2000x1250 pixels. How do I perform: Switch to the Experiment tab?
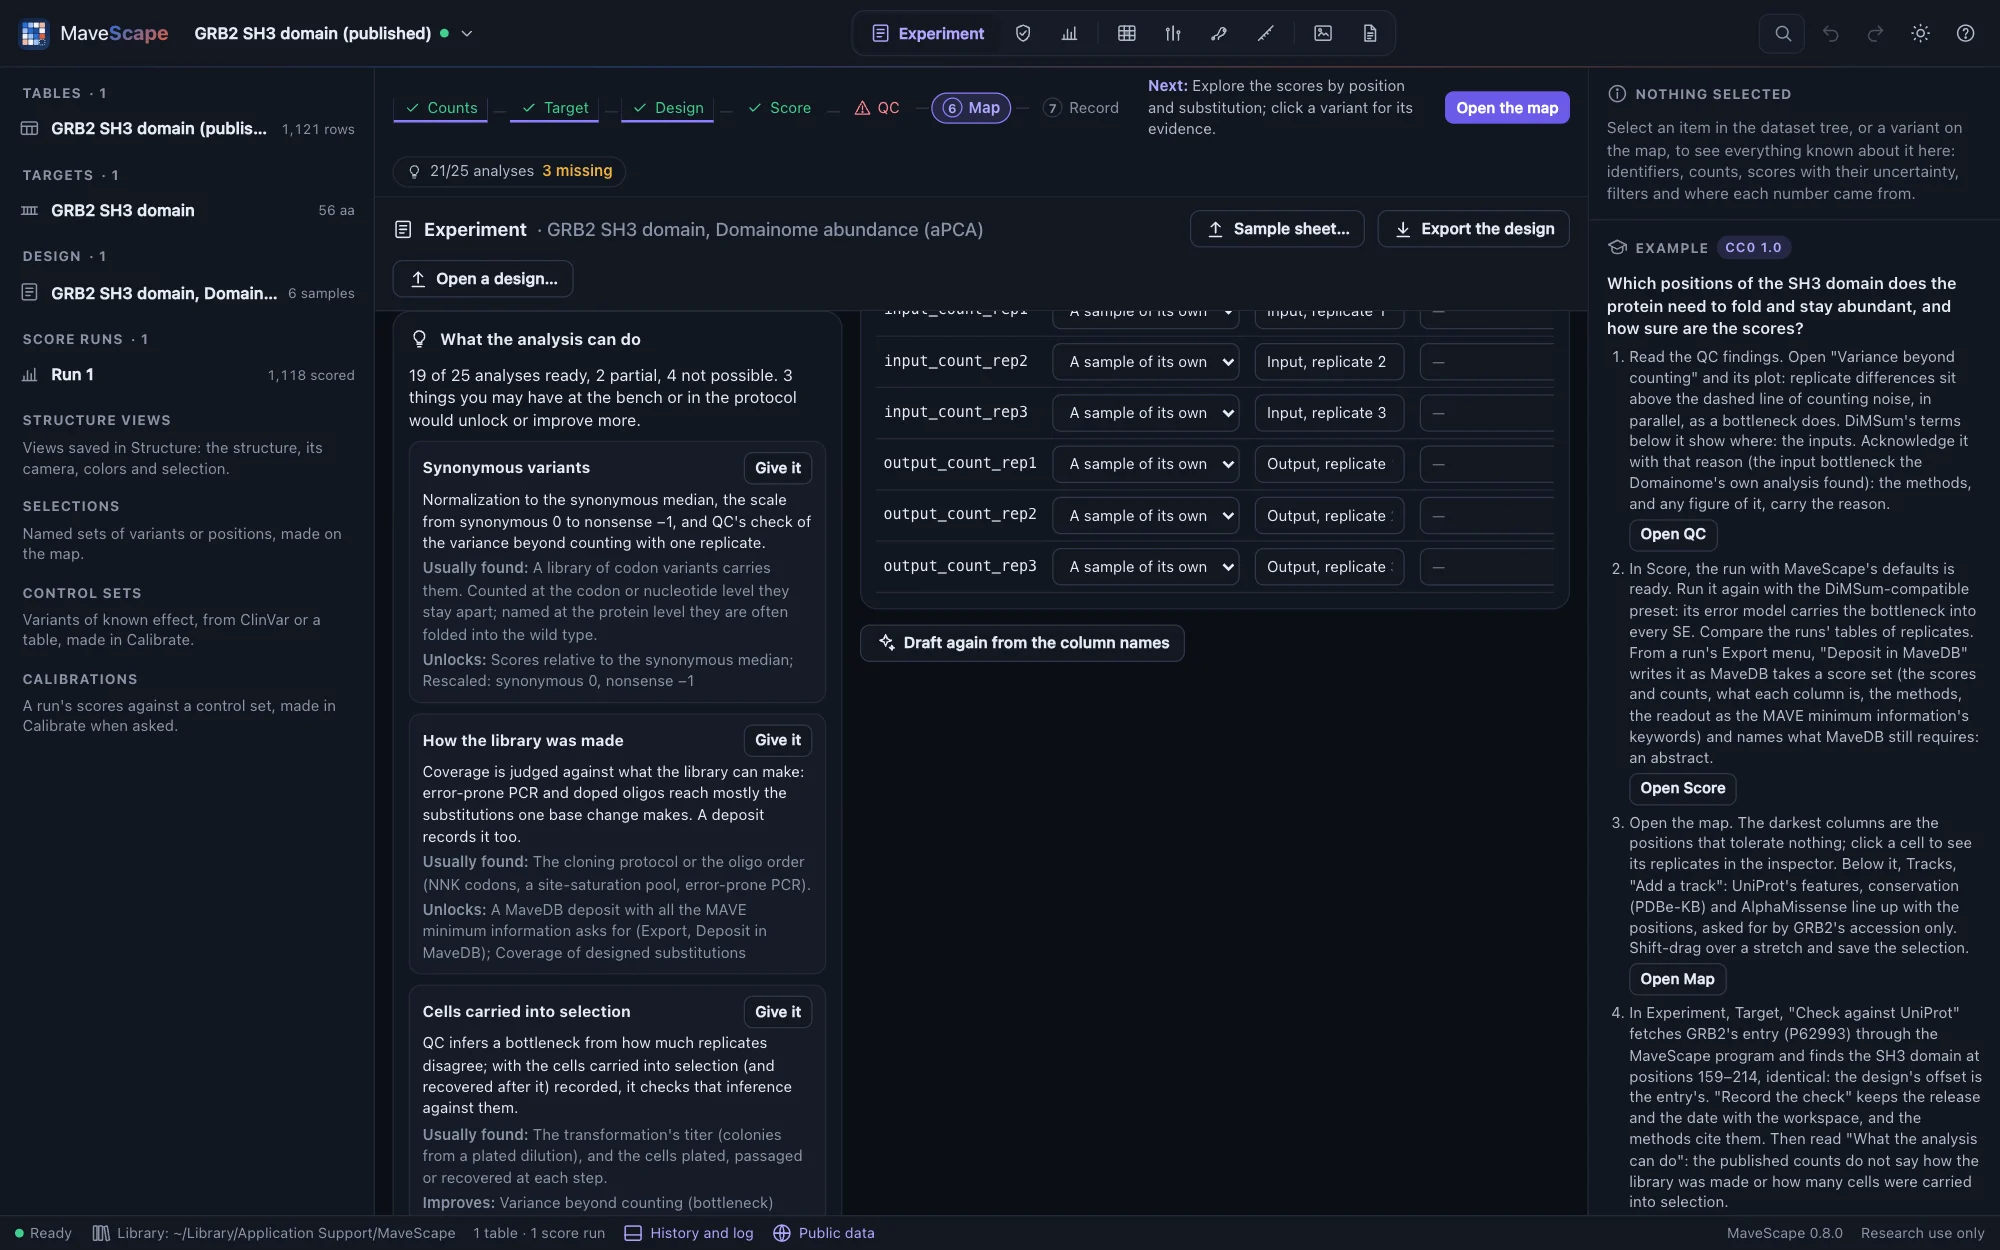pyautogui.click(x=928, y=33)
